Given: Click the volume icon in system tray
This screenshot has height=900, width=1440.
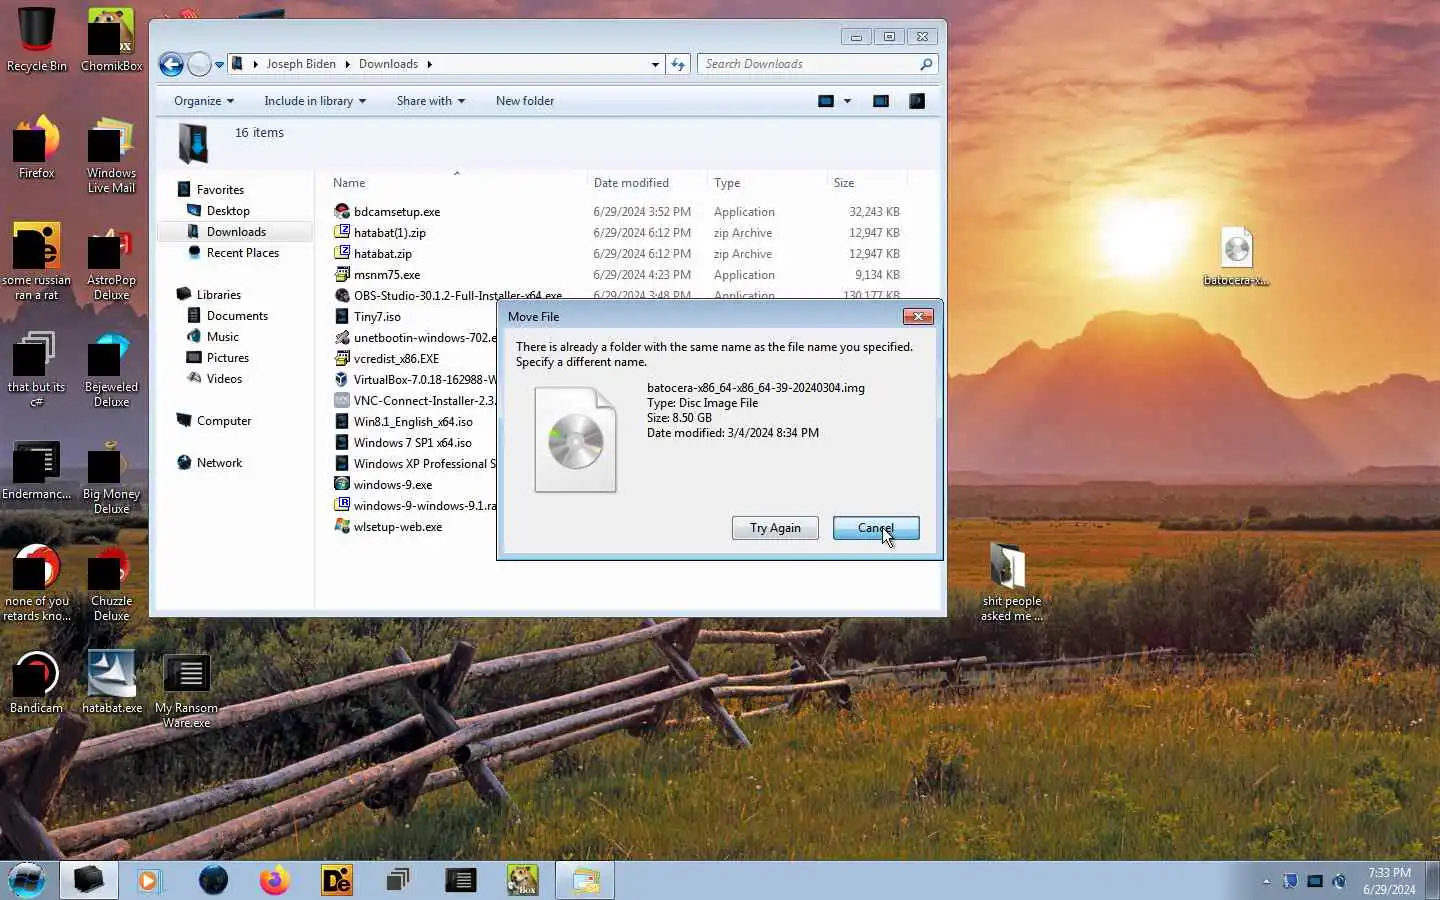Looking at the screenshot, I should [1340, 881].
